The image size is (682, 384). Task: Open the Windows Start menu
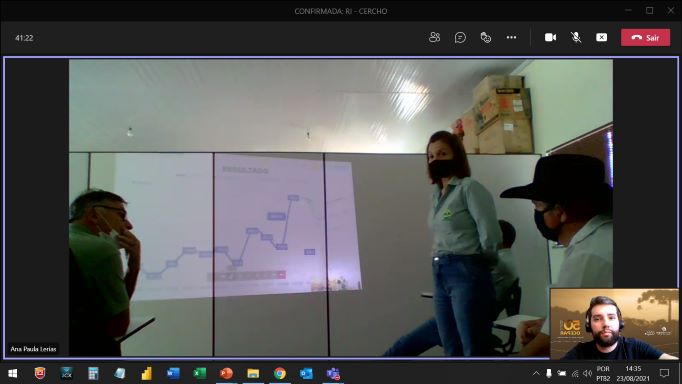click(13, 373)
